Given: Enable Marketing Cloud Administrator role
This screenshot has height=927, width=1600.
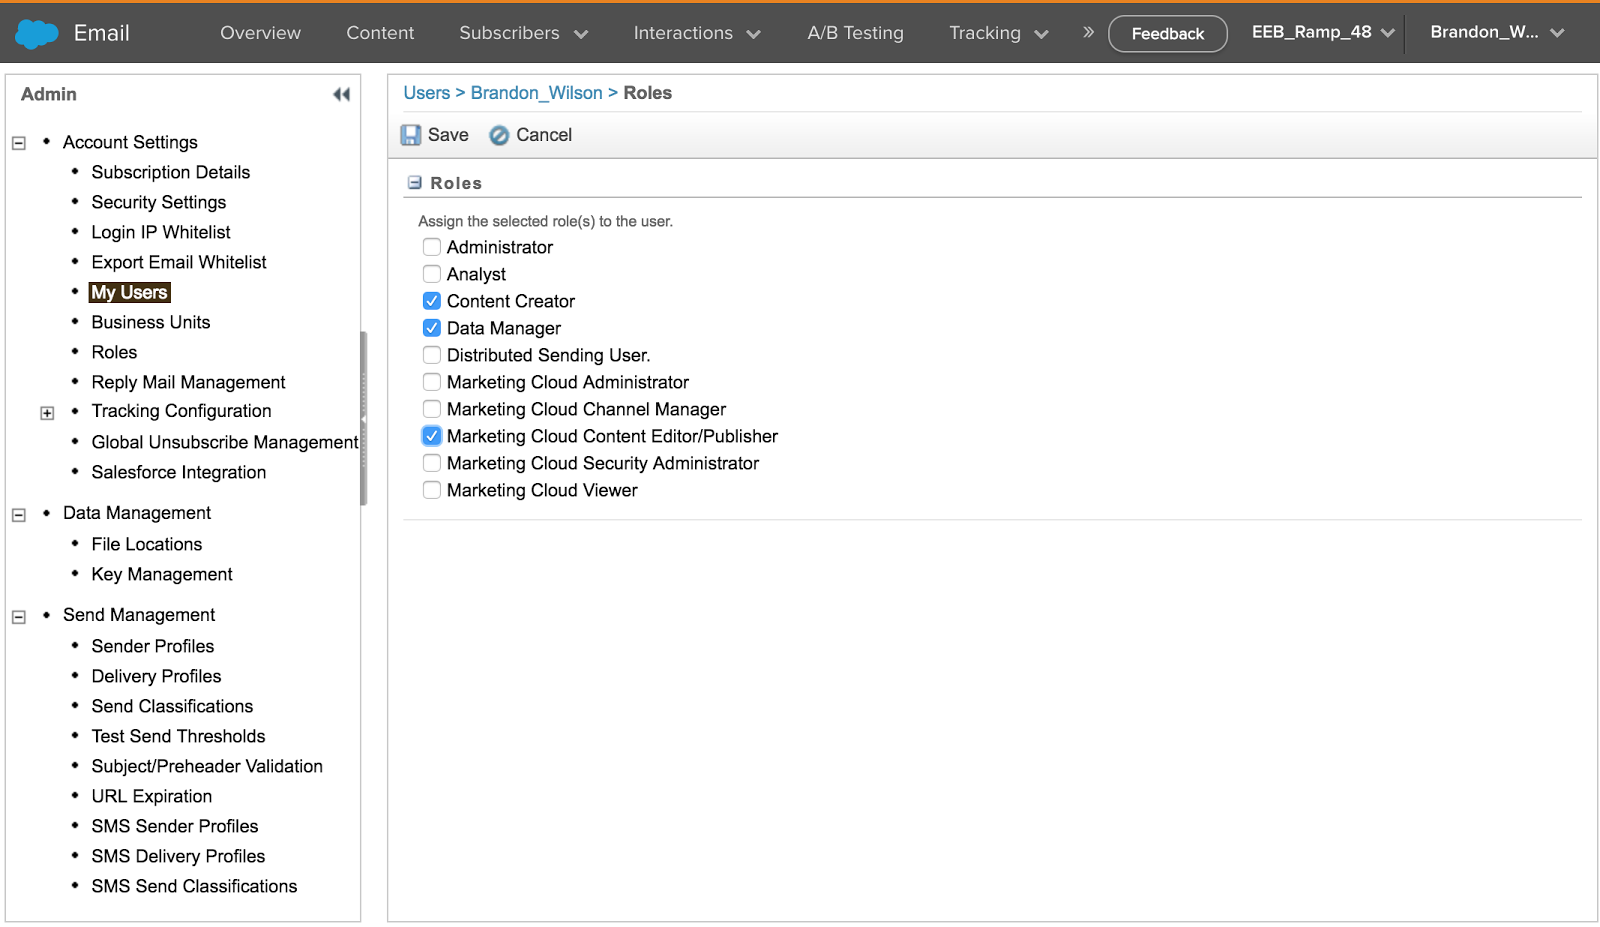Looking at the screenshot, I should (432, 381).
